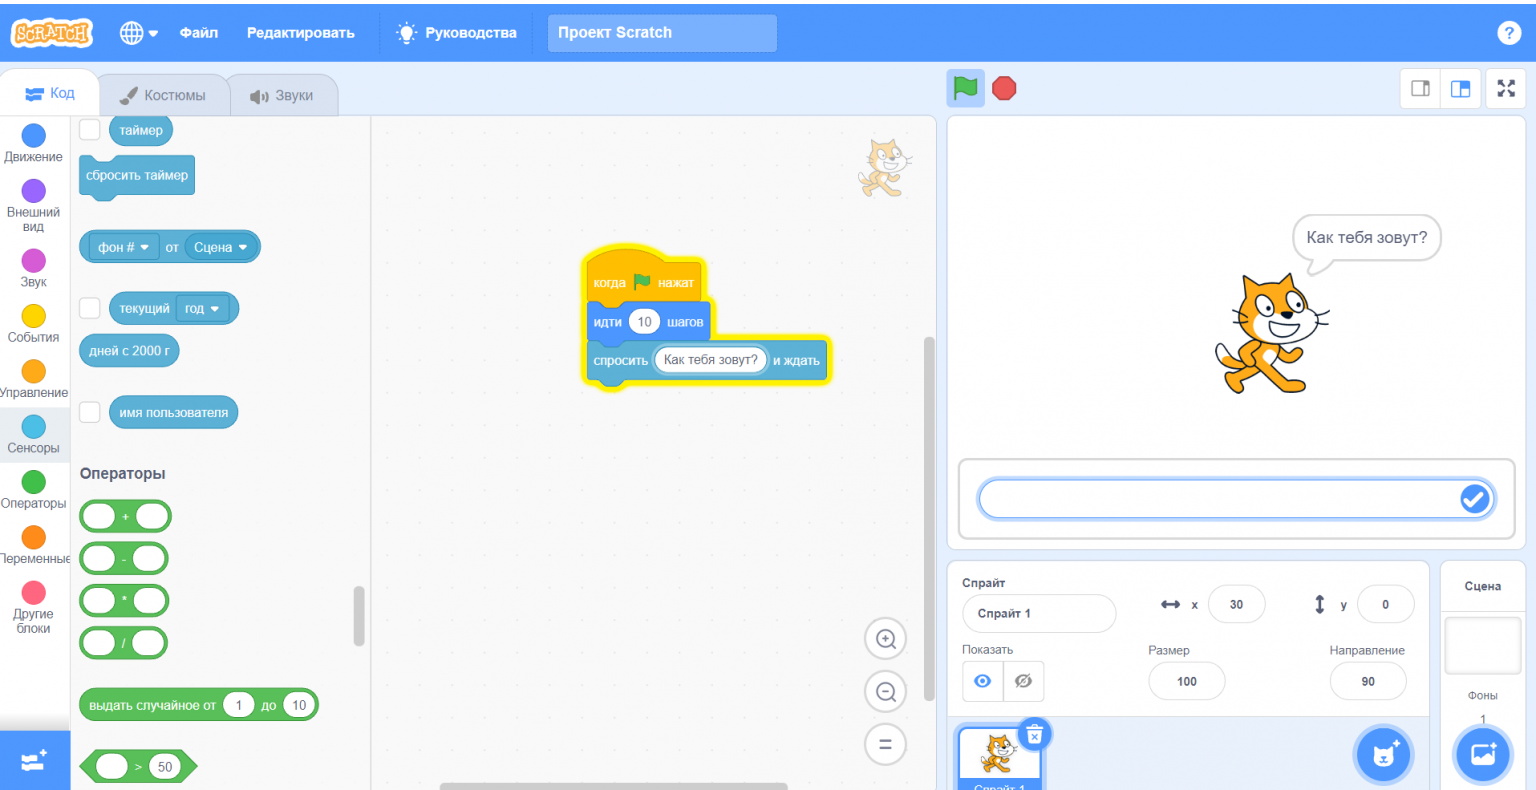This screenshot has width=1536, height=790.
Task: Switch to small stage layout
Action: (x=1420, y=88)
